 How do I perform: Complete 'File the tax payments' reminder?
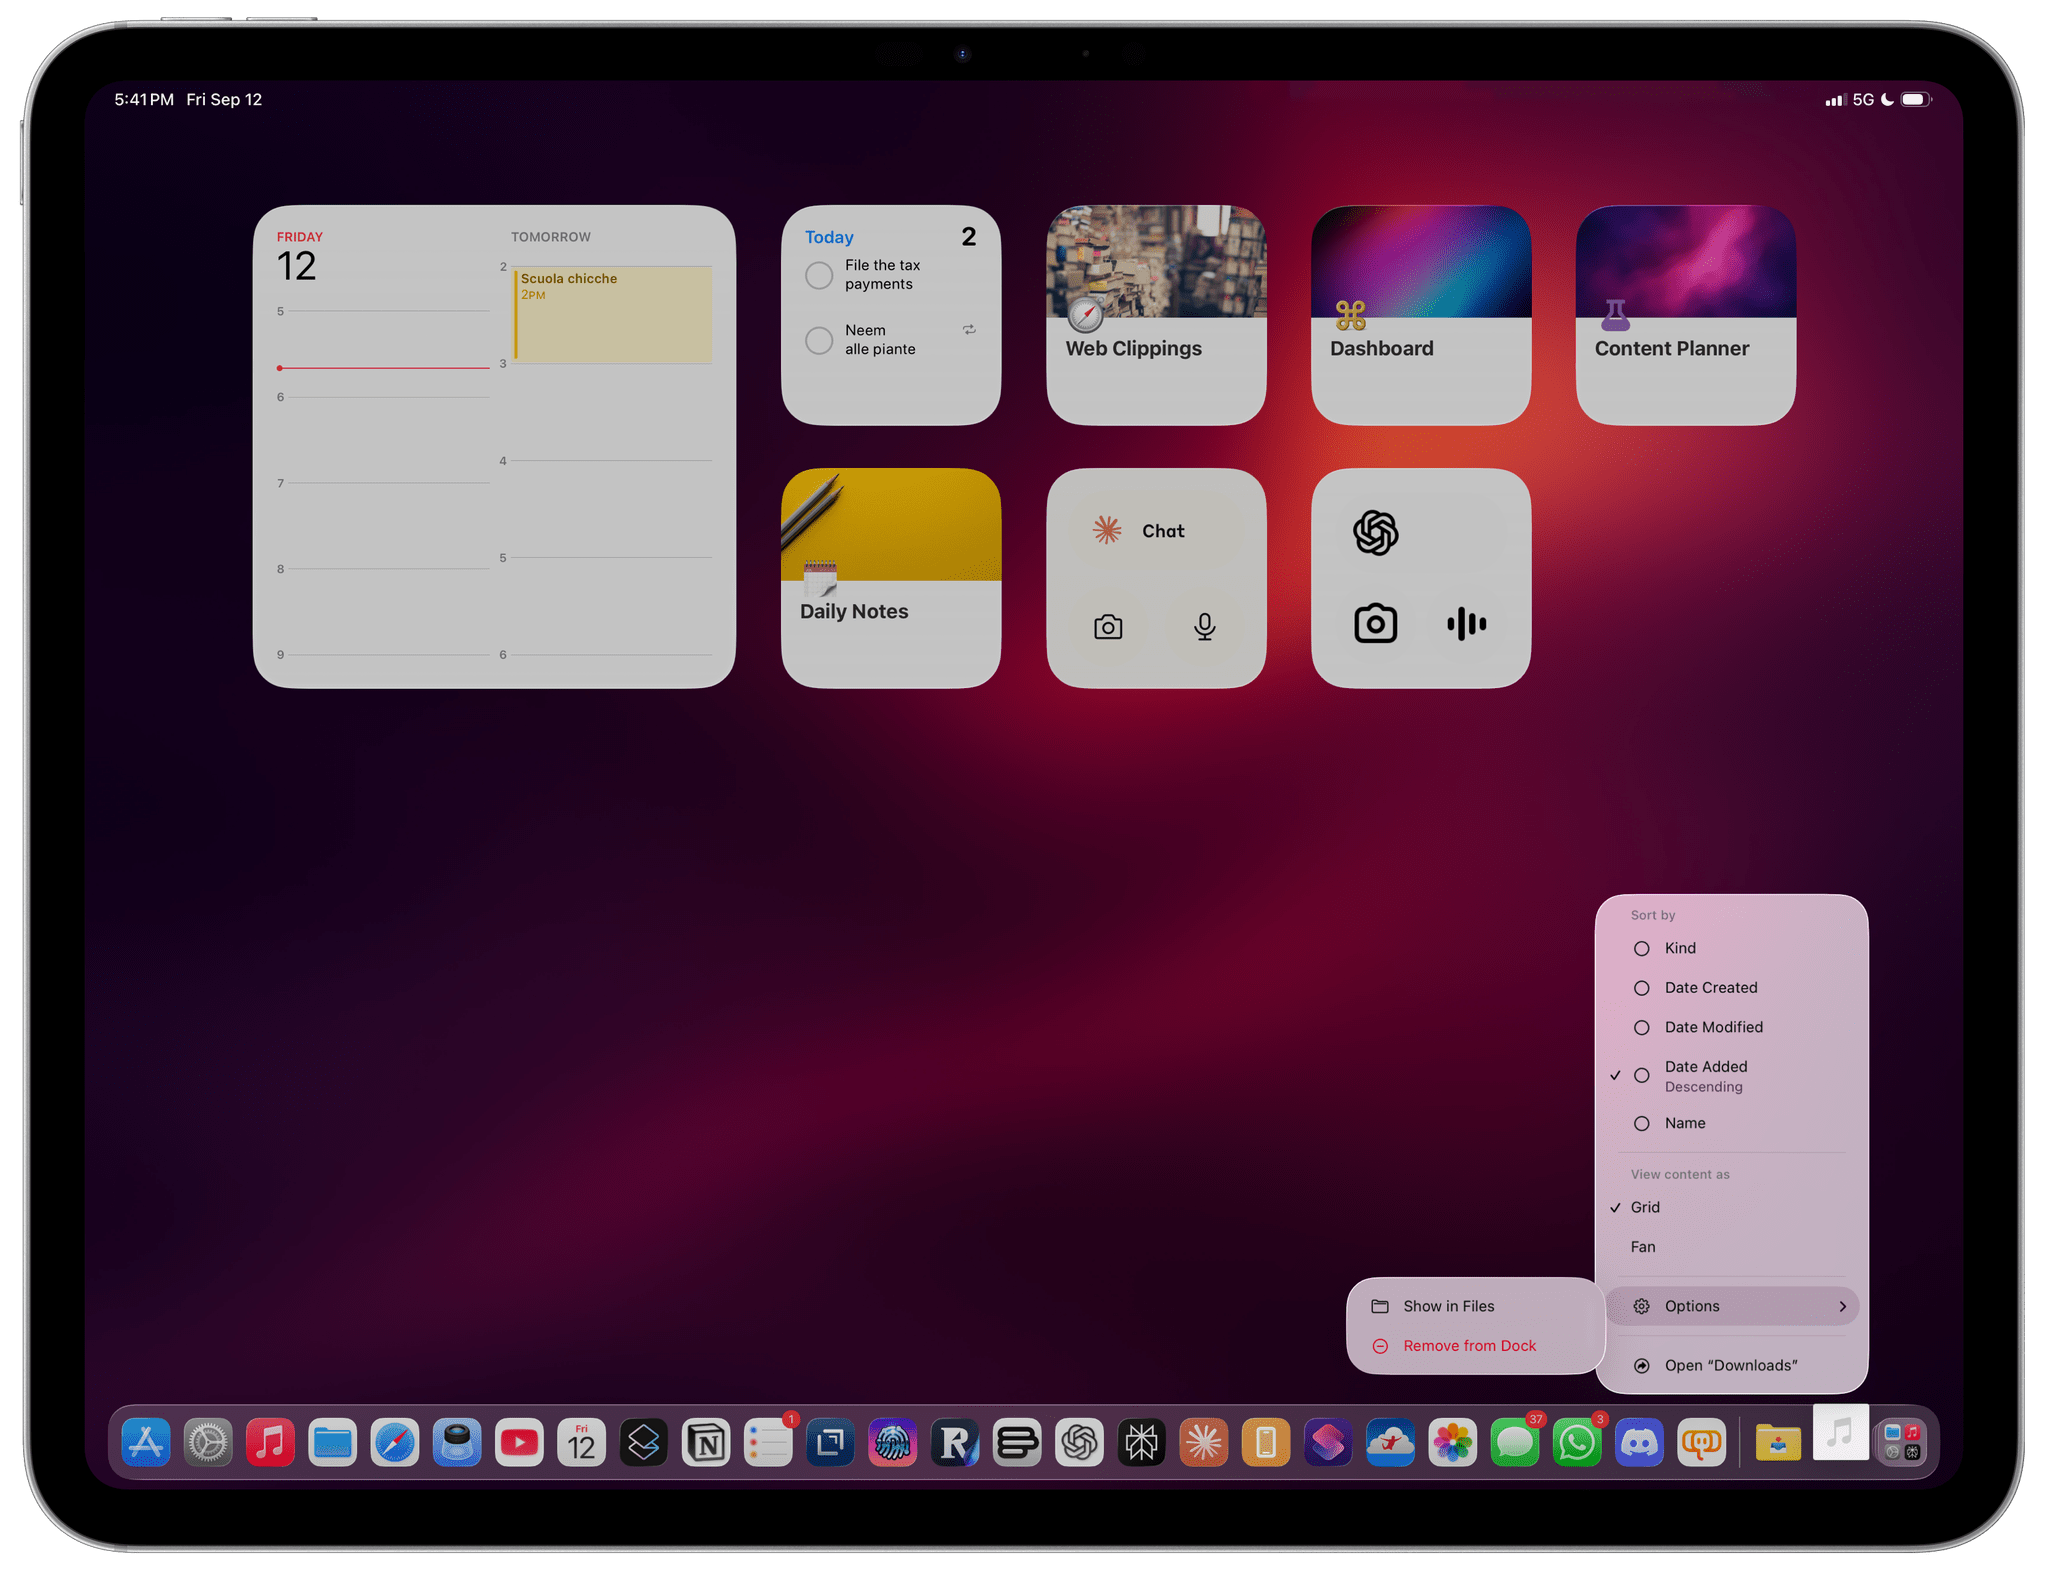pos(819,275)
